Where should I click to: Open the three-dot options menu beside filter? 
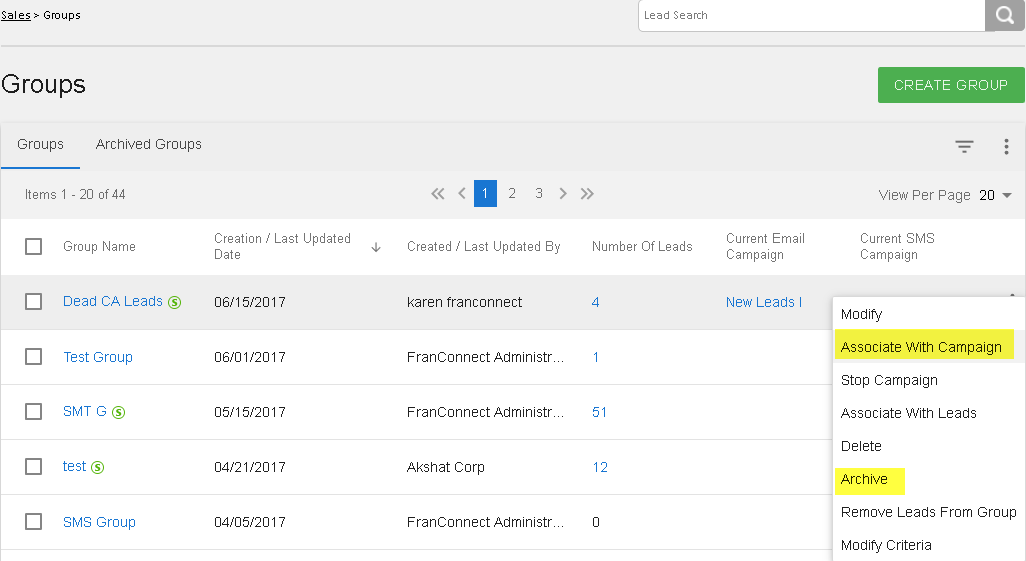point(1006,147)
